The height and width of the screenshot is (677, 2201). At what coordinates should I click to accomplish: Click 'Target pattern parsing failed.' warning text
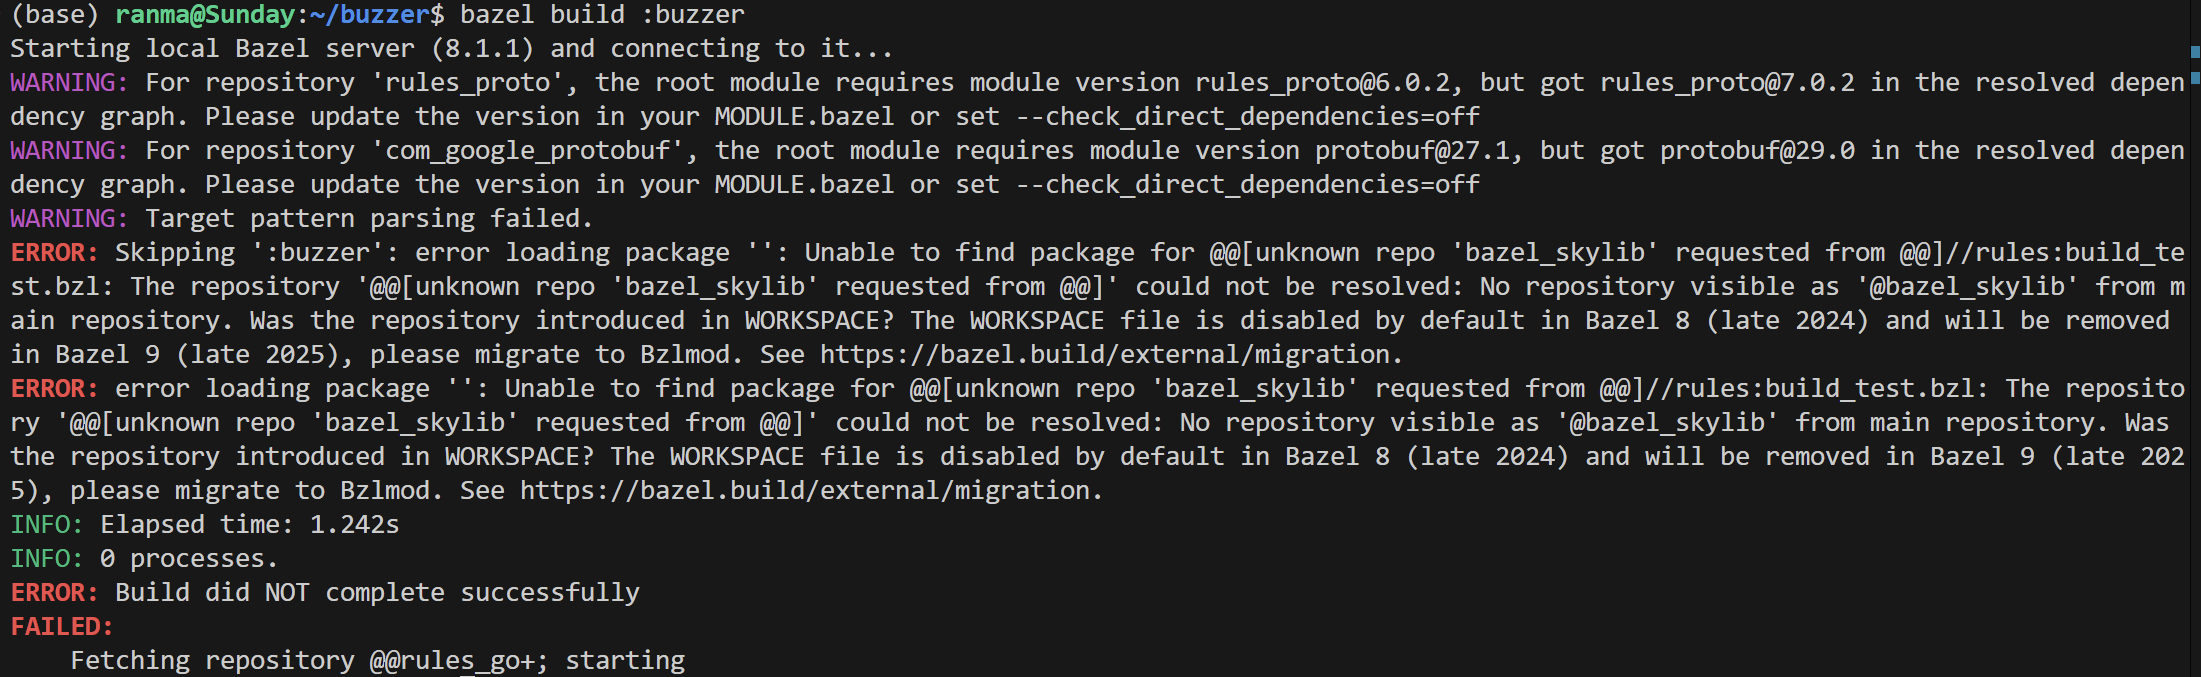(369, 219)
